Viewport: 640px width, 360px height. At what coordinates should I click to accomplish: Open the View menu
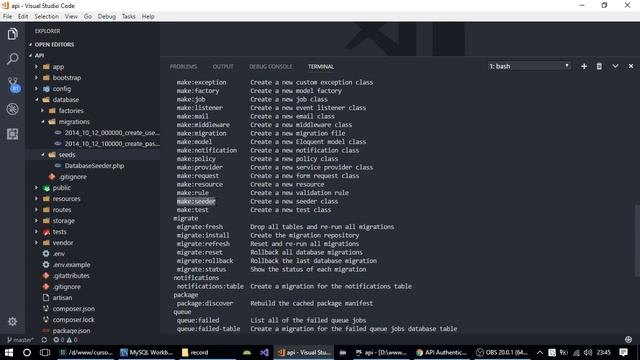[71, 16]
